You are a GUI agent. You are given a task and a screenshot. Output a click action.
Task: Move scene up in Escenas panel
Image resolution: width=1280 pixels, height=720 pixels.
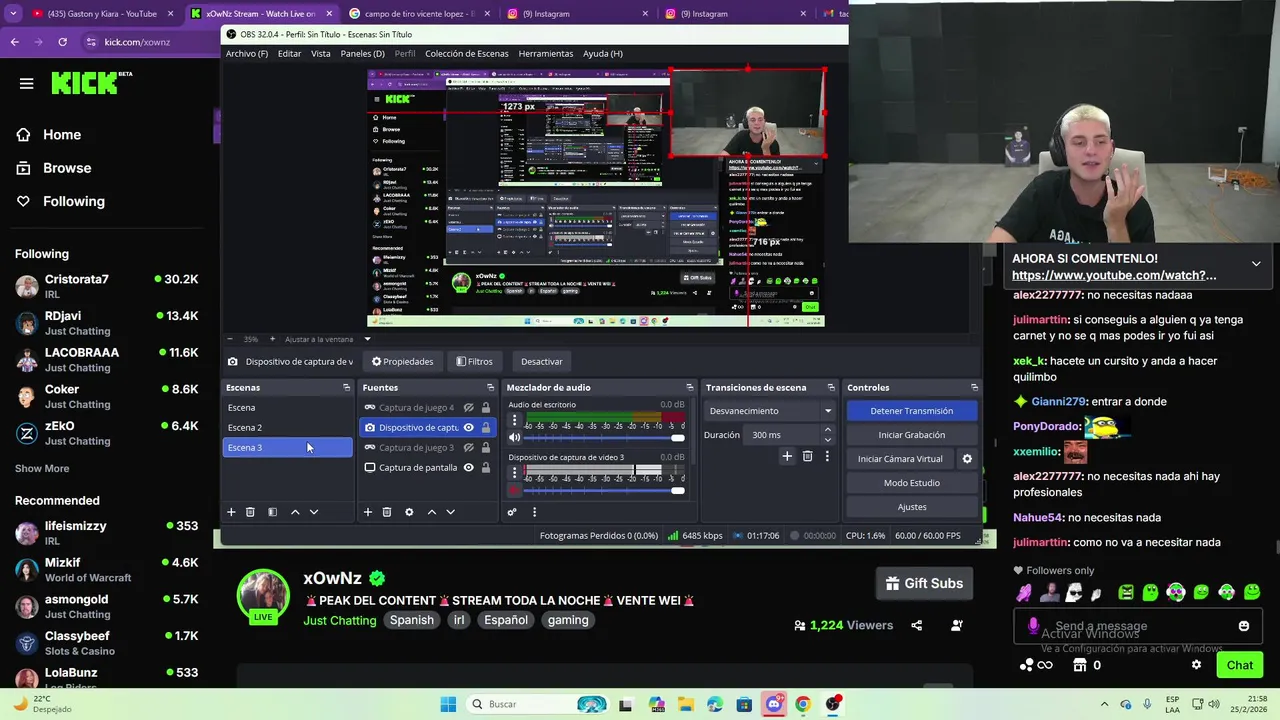click(x=295, y=512)
